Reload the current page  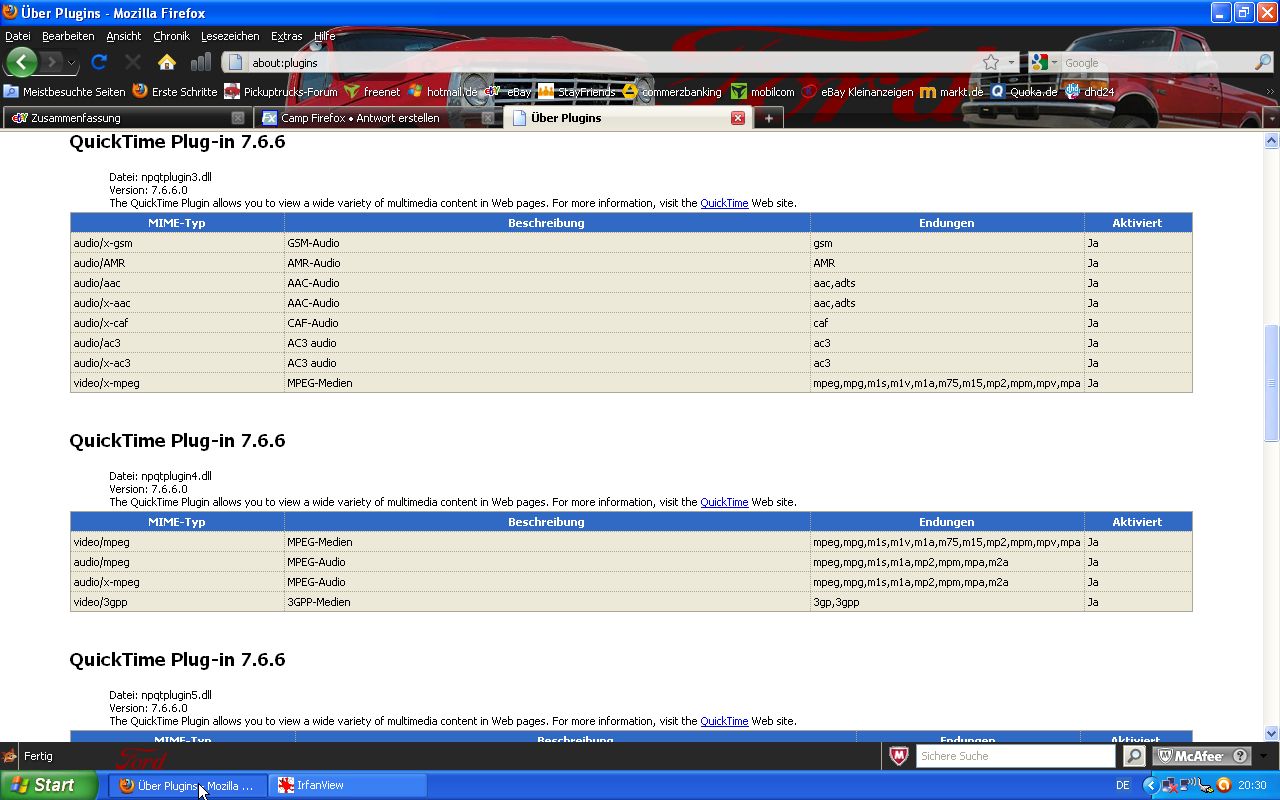point(99,62)
